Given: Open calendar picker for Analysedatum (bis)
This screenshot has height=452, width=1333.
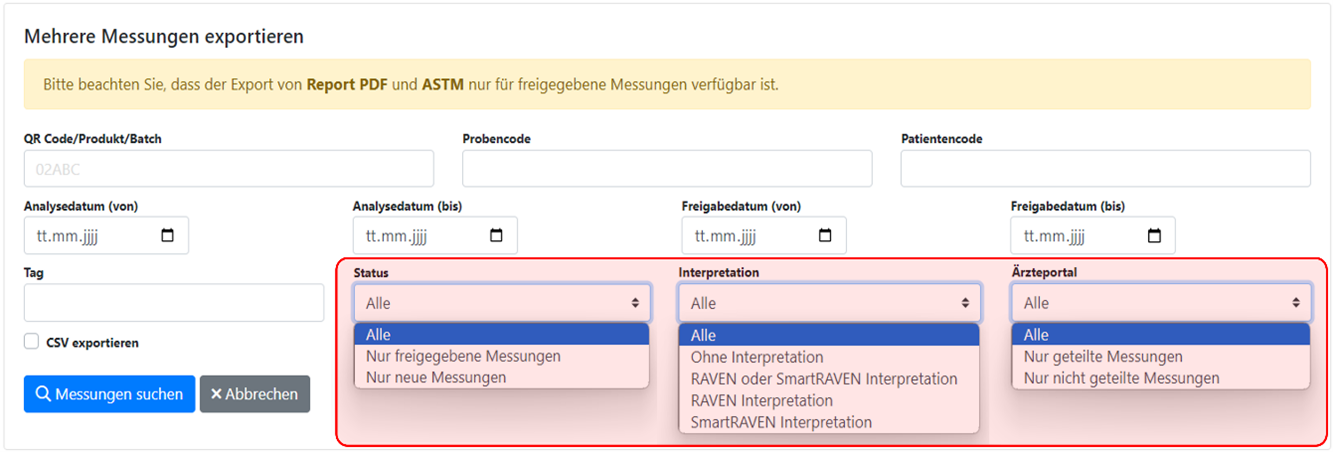Looking at the screenshot, I should click(x=496, y=236).
